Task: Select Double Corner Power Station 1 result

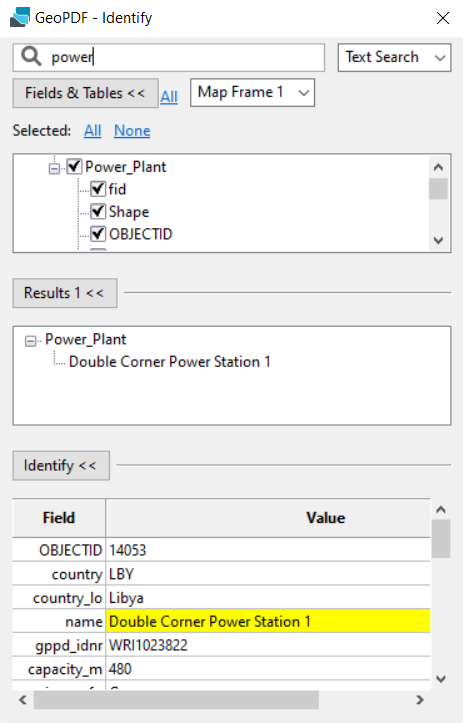Action: [169, 362]
